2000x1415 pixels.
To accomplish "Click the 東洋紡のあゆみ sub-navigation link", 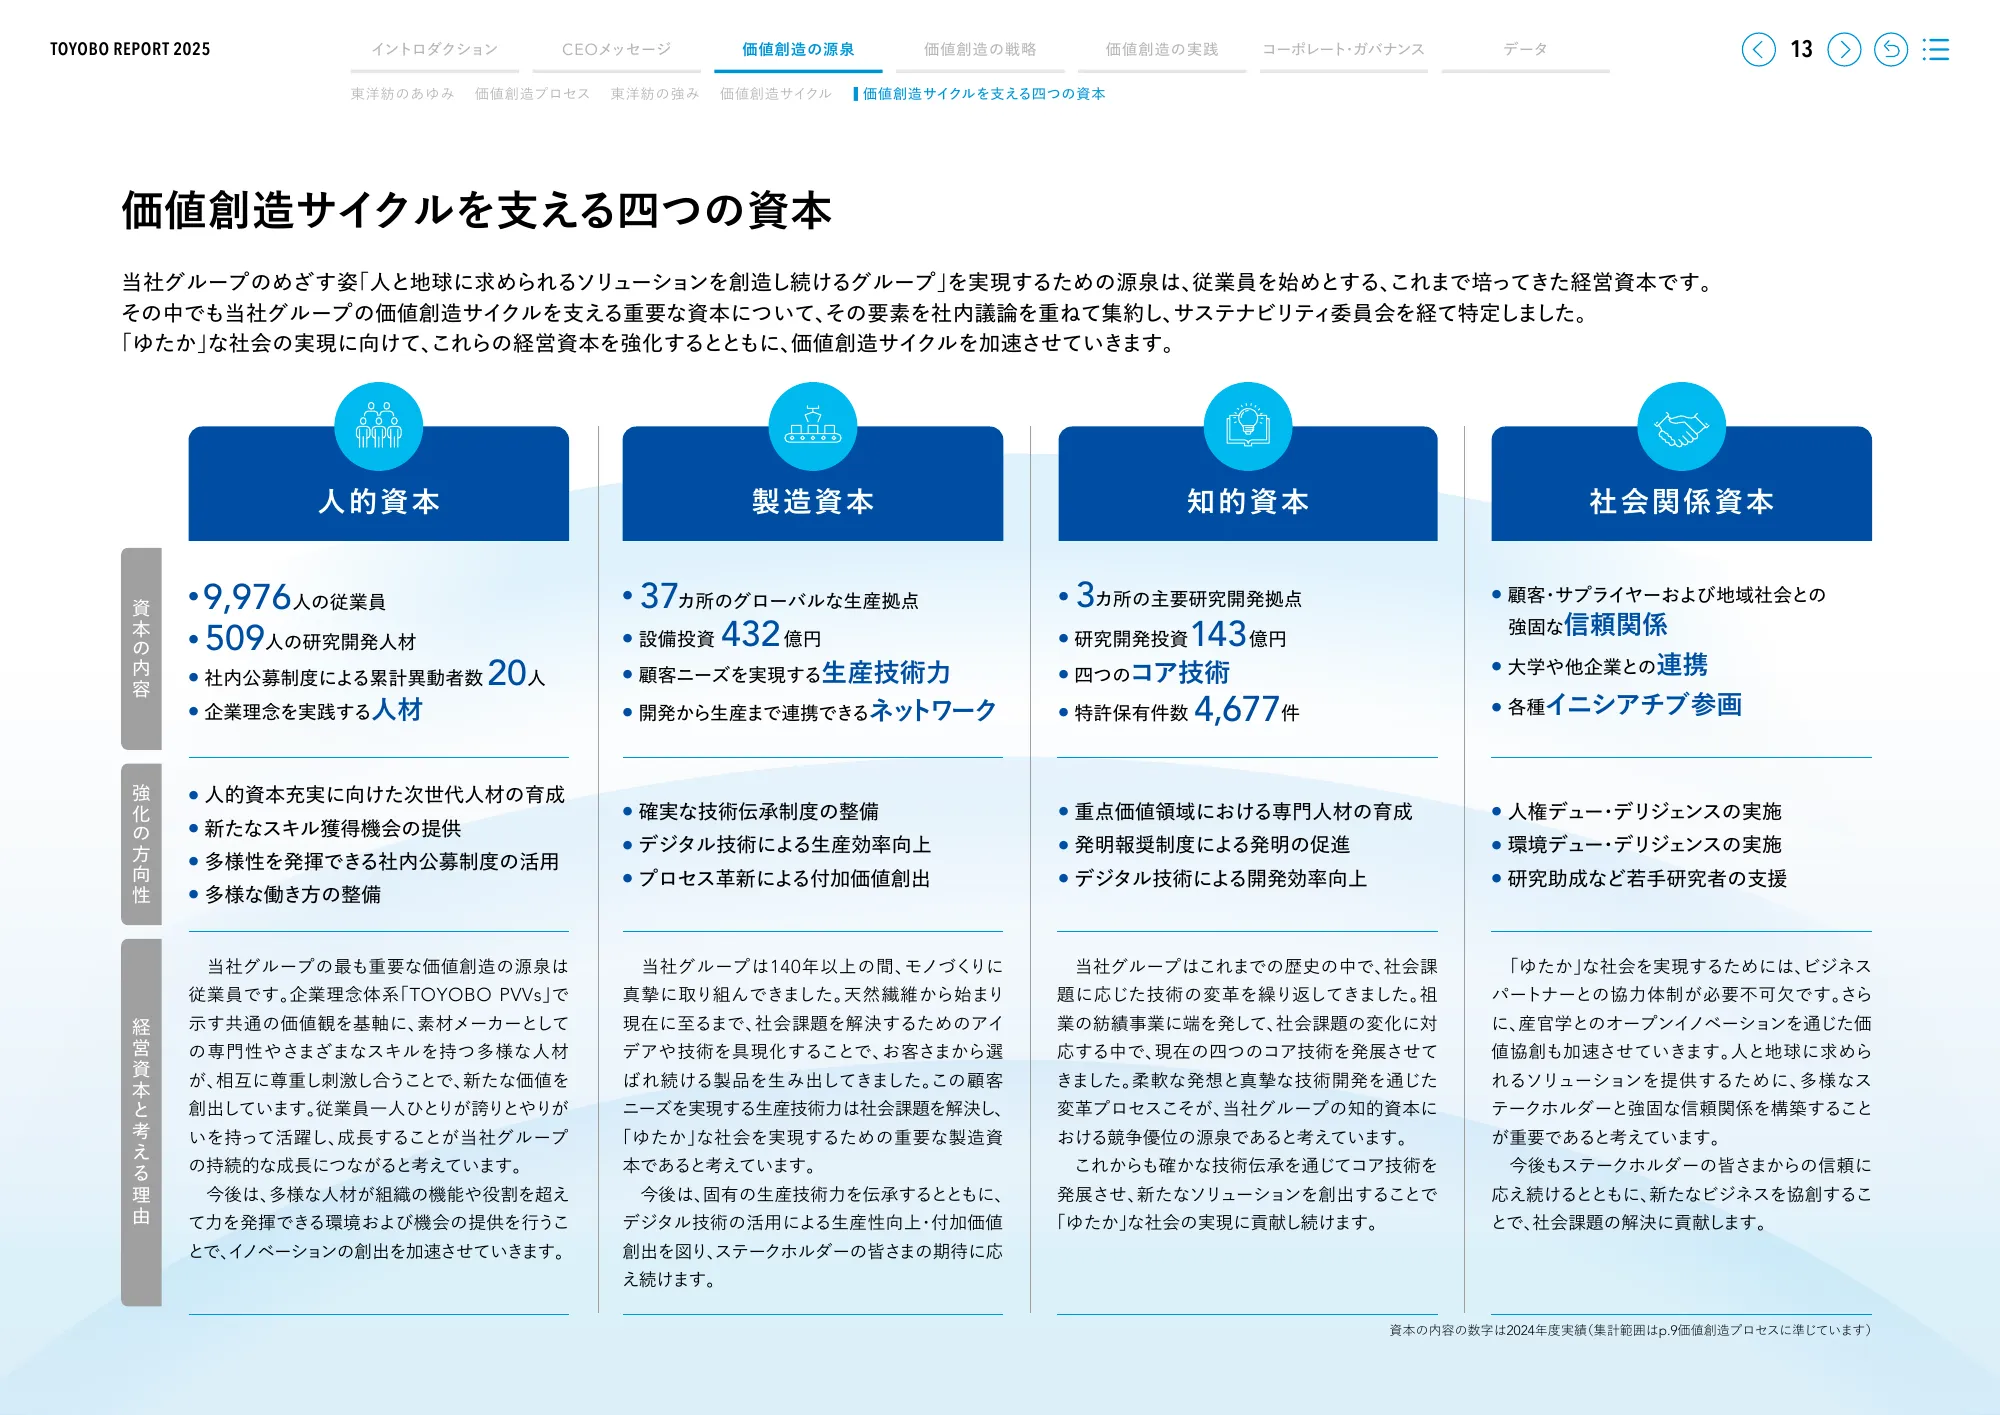I will [401, 93].
